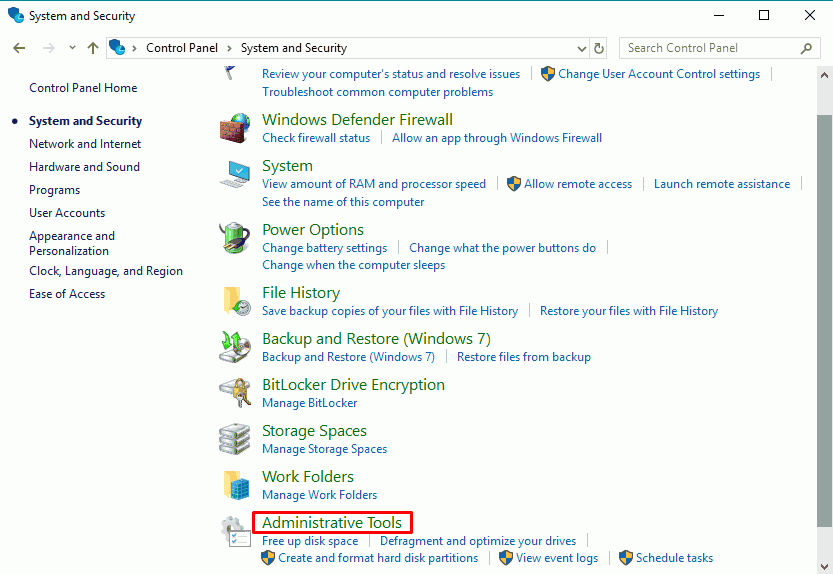
Task: Click Launch remote assistance
Action: 722,184
